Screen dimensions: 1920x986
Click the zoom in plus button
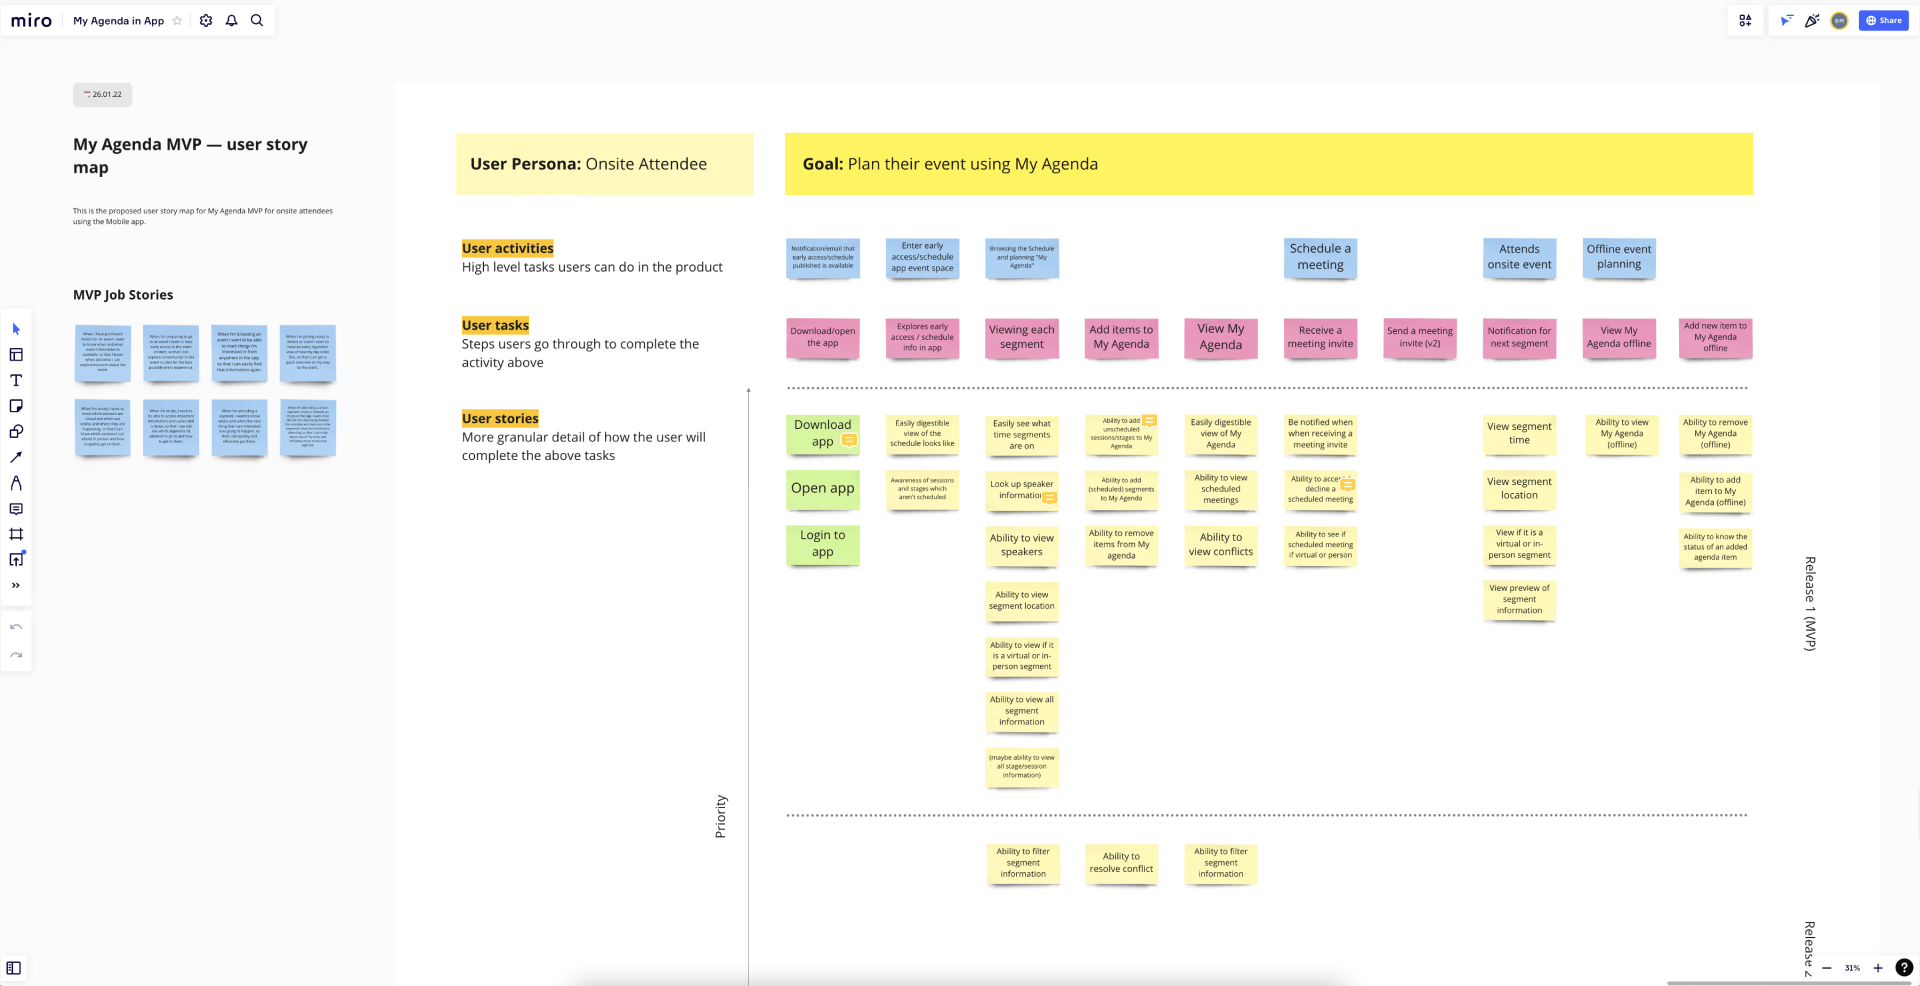pyautogui.click(x=1878, y=968)
